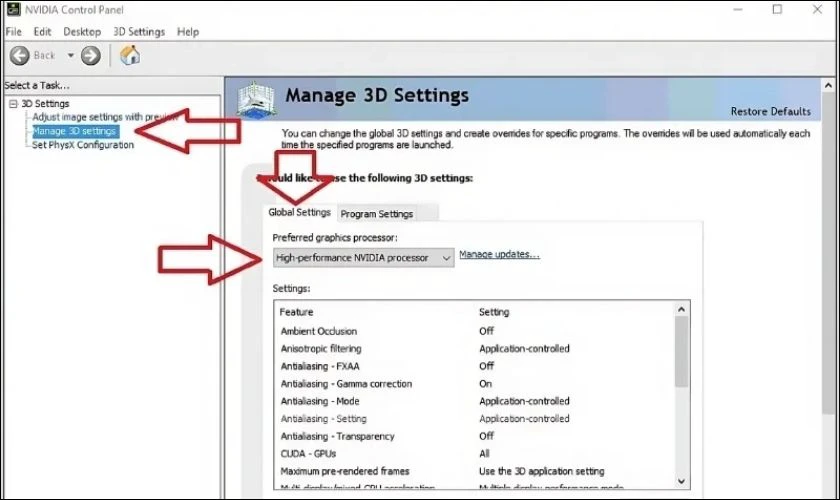
Task: Close the NVIDIA Control Panel window
Action: 817,9
